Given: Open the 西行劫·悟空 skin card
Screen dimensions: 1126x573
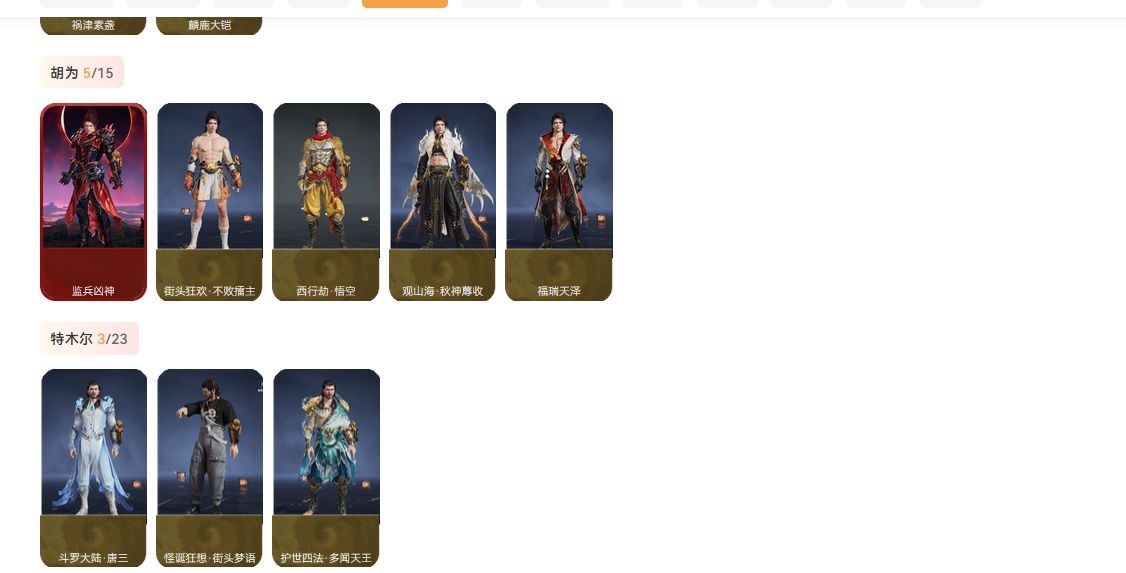Looking at the screenshot, I should click(x=326, y=202).
